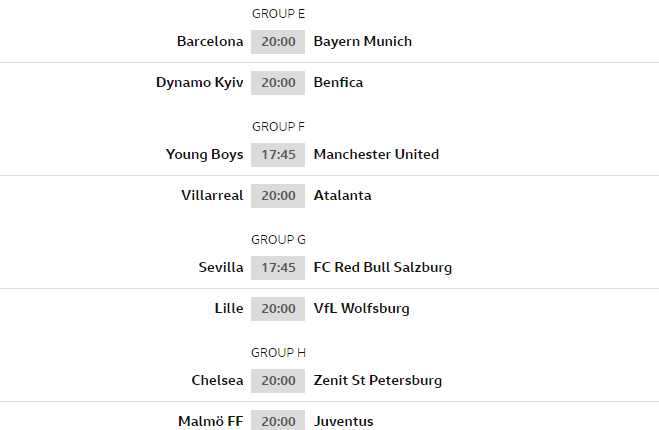Click the Chelsea team name
This screenshot has width=659, height=430.
click(x=217, y=380)
